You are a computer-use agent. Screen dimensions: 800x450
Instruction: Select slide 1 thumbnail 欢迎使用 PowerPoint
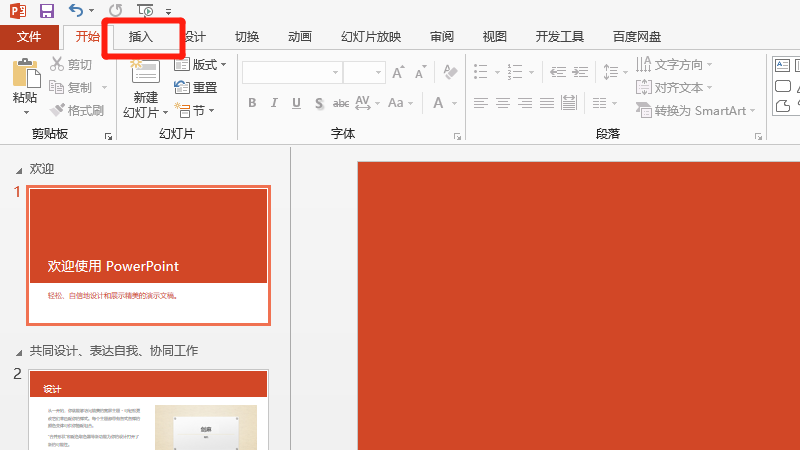pyautogui.click(x=148, y=256)
